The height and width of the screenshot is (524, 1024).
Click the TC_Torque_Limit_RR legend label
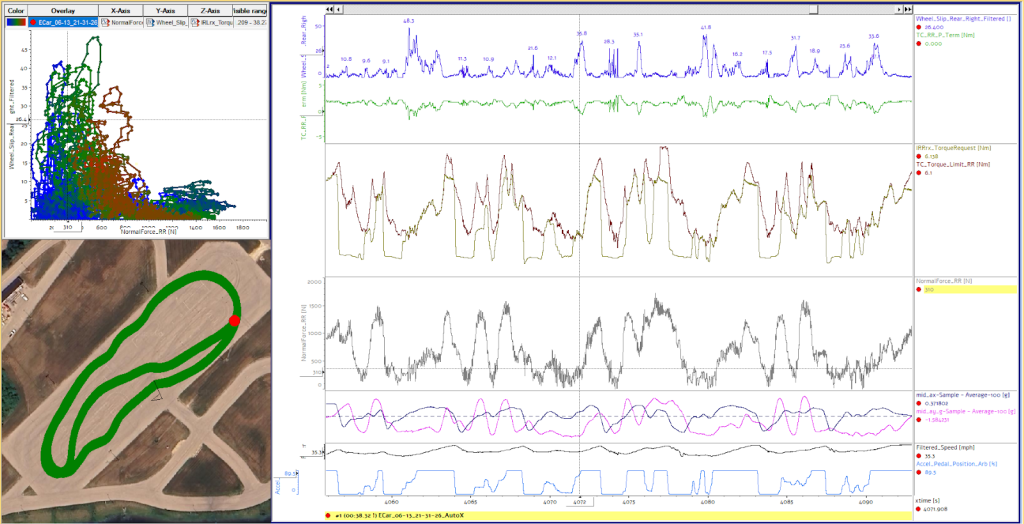(955, 164)
